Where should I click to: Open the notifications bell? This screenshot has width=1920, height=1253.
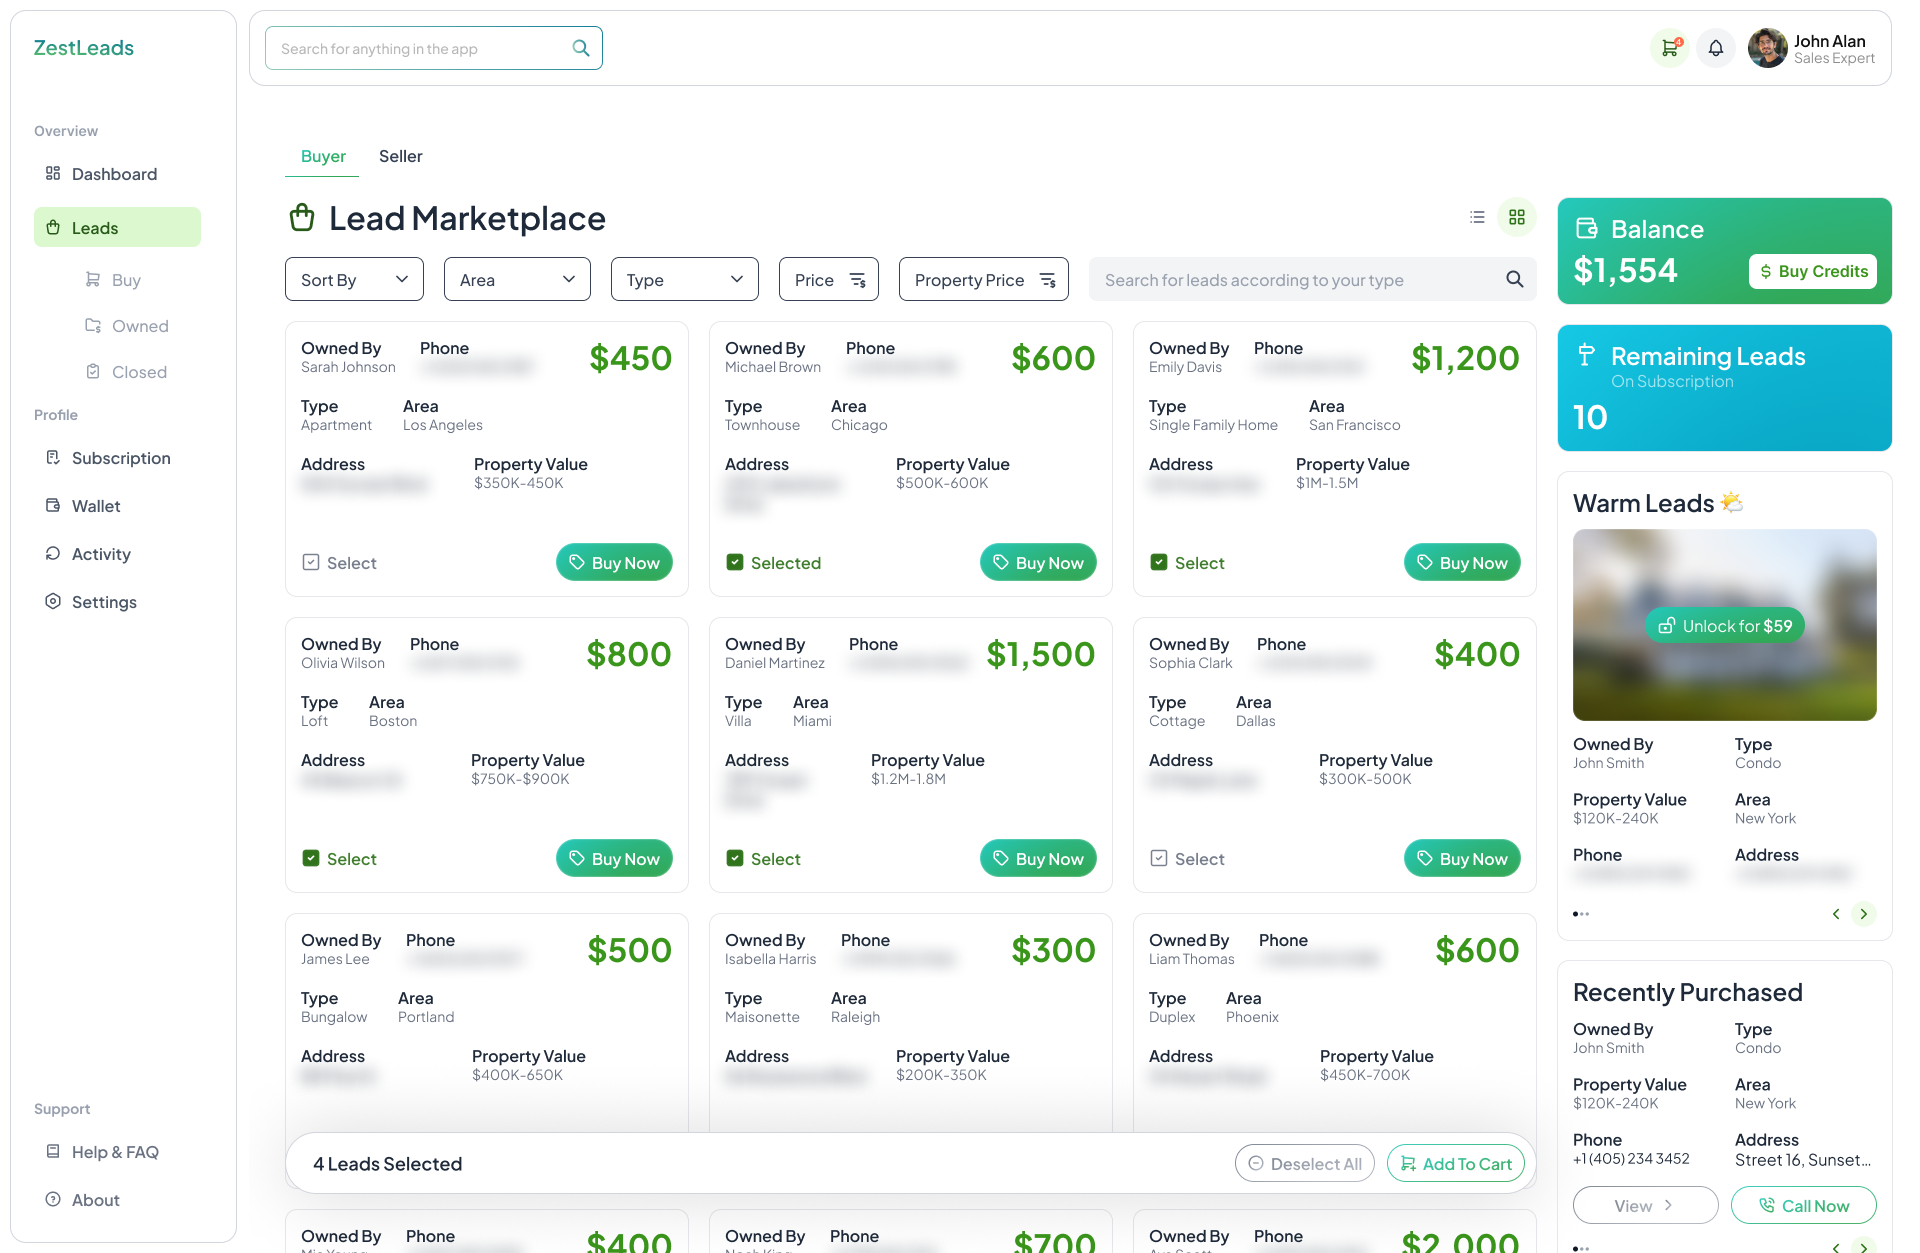tap(1716, 48)
